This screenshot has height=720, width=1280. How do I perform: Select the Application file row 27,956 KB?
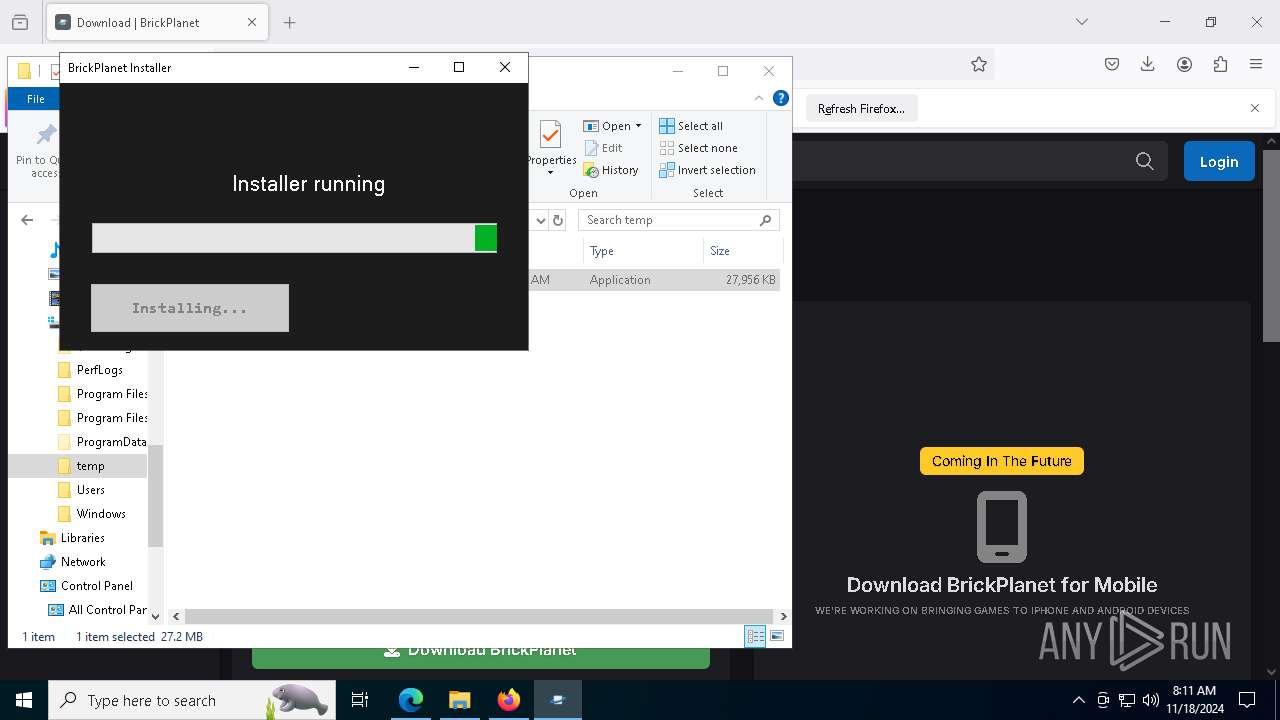click(654, 280)
